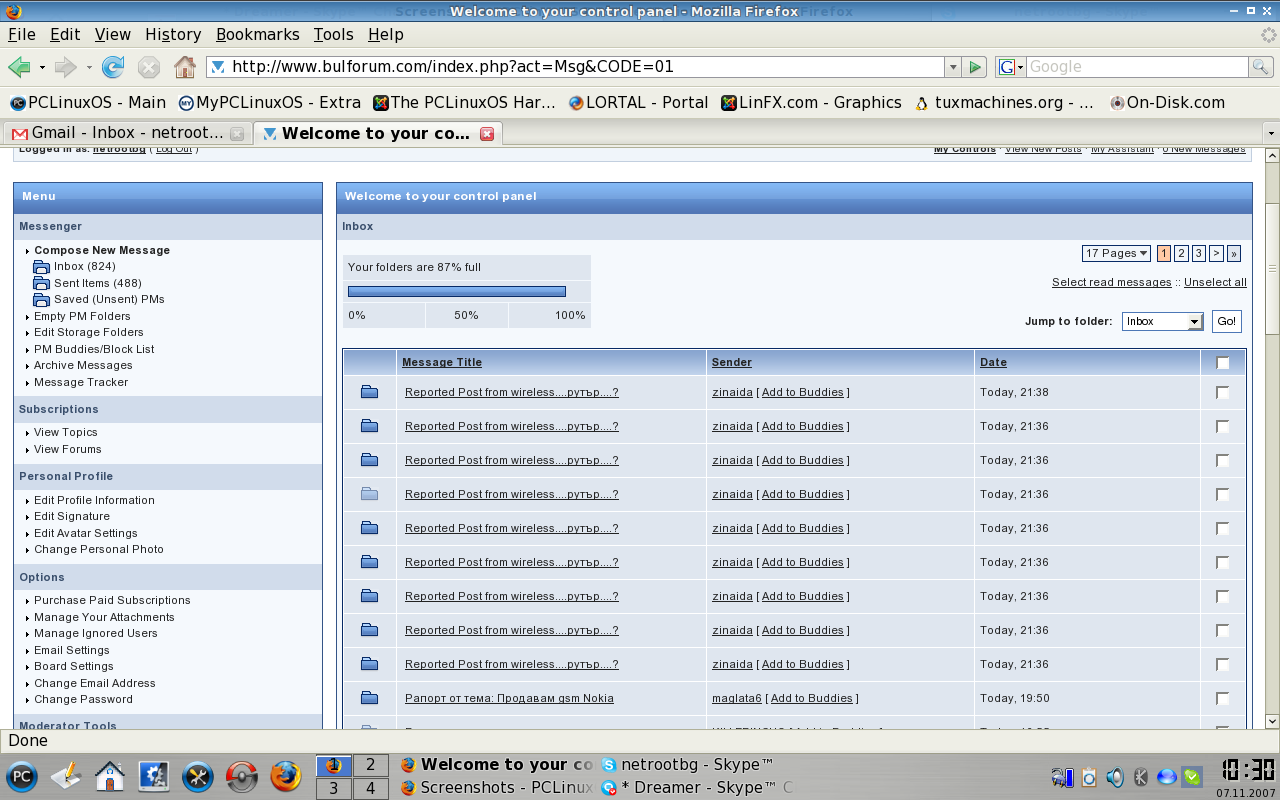Viewport: 1280px width, 800px height.
Task: Open the Help menu
Action: coord(386,34)
